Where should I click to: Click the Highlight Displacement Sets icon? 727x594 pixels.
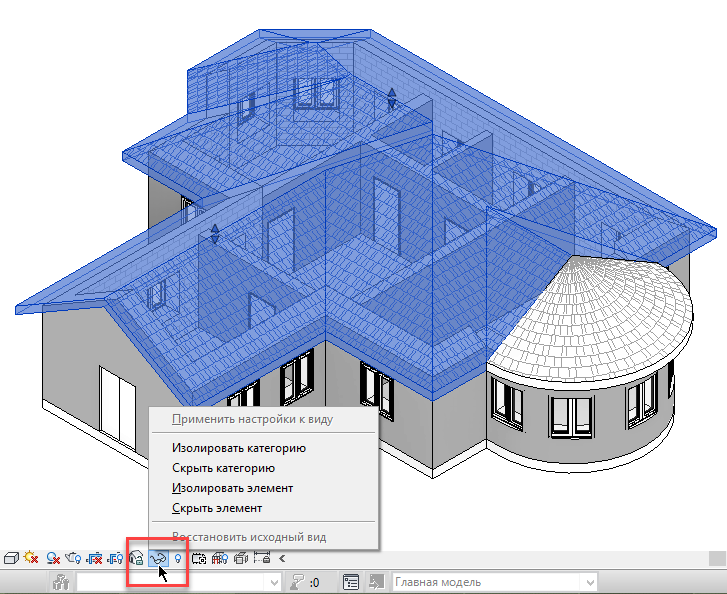241,558
